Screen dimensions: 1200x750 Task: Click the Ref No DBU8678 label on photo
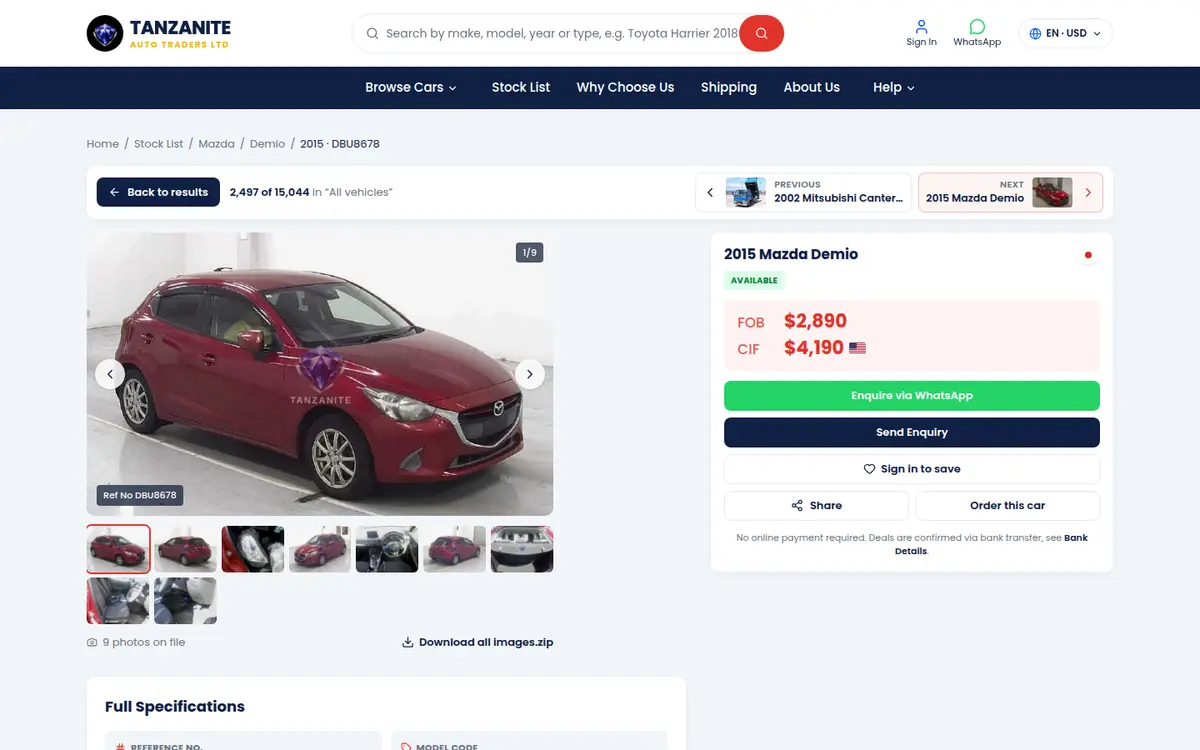point(140,495)
